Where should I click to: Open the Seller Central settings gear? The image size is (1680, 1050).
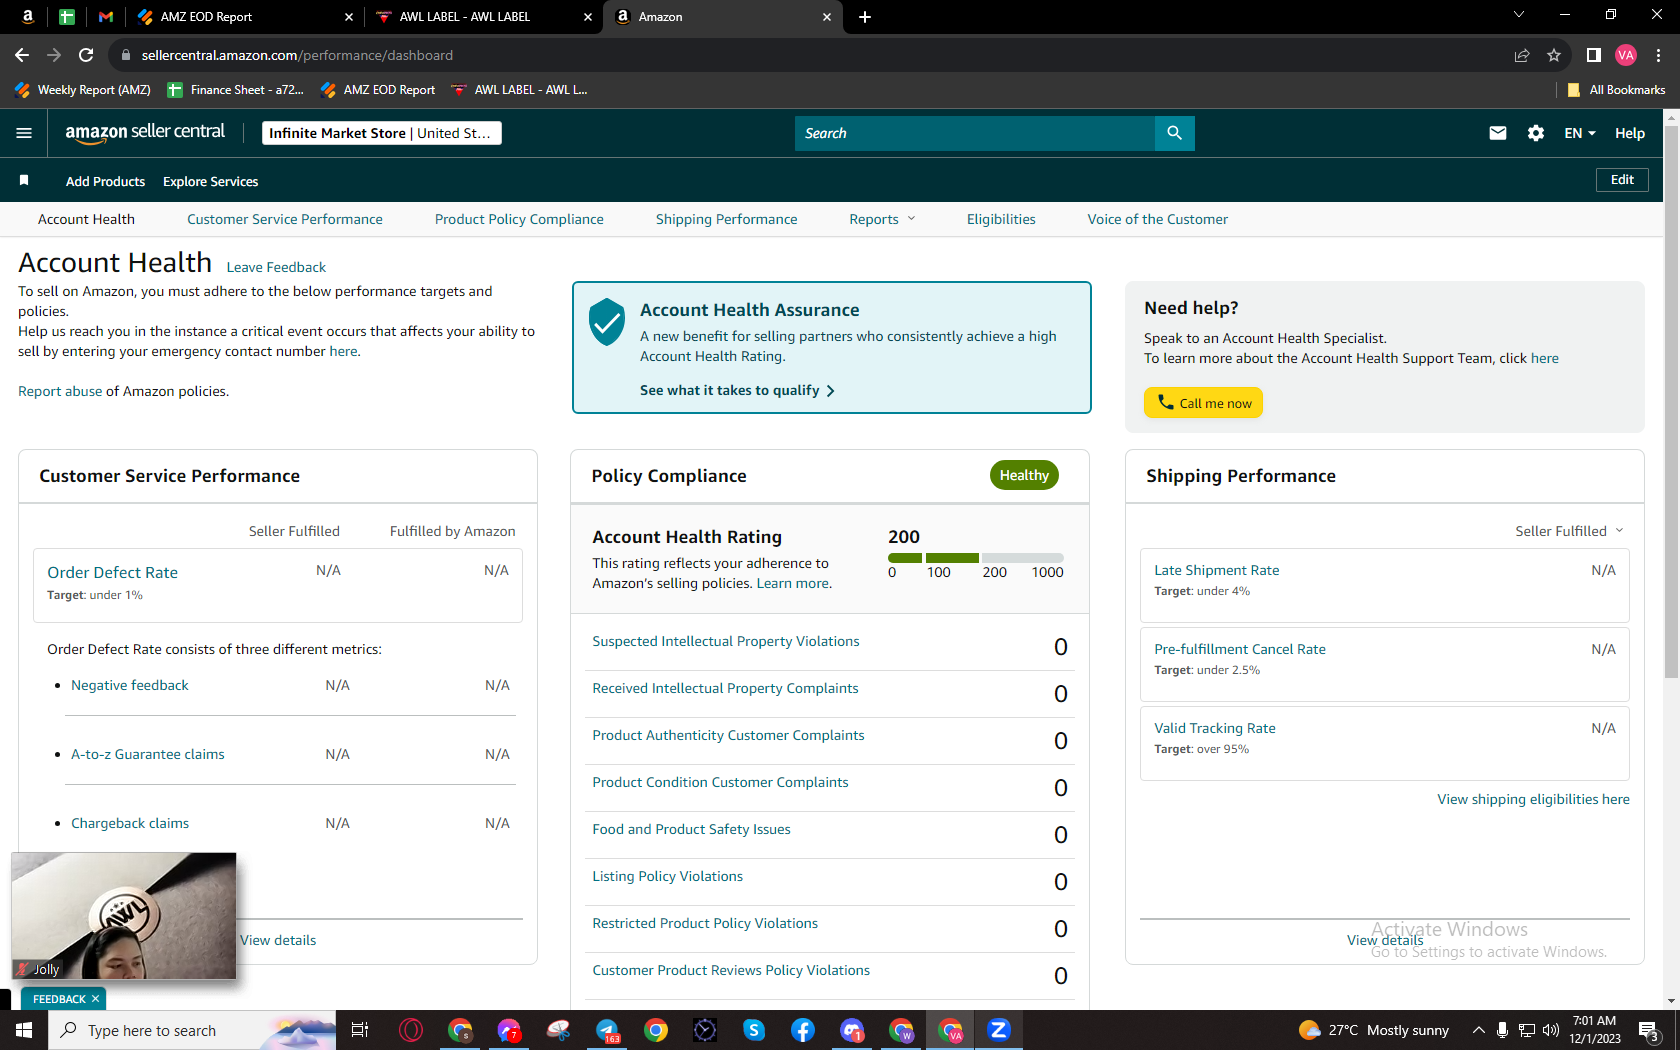[x=1536, y=133]
